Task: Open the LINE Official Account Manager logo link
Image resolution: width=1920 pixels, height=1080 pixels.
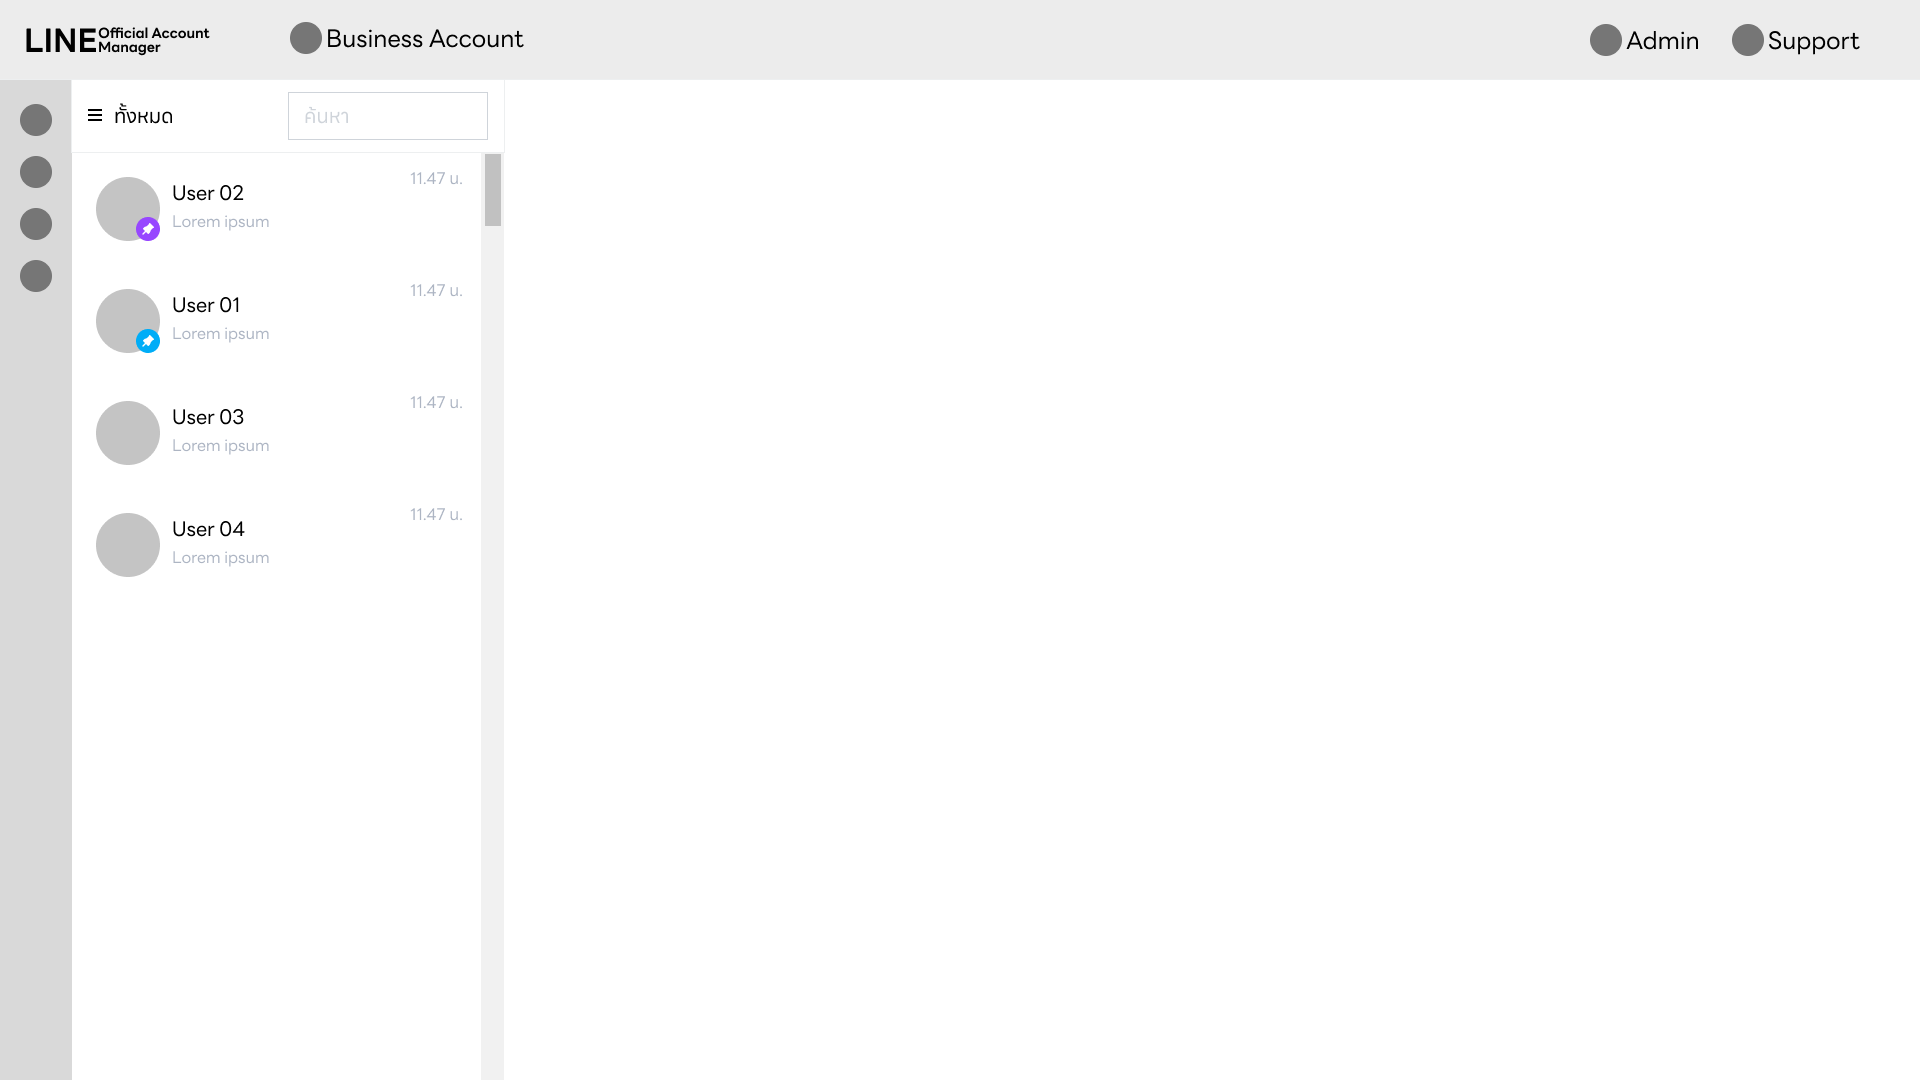Action: pos(117,40)
